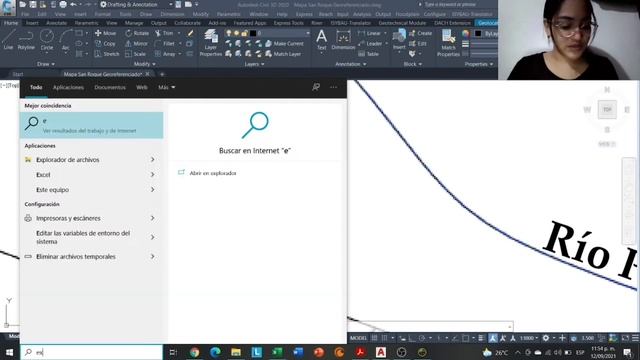Toggle snap mode in status bar
Image resolution: width=640 pixels, height=360 pixels.
pos(384,338)
